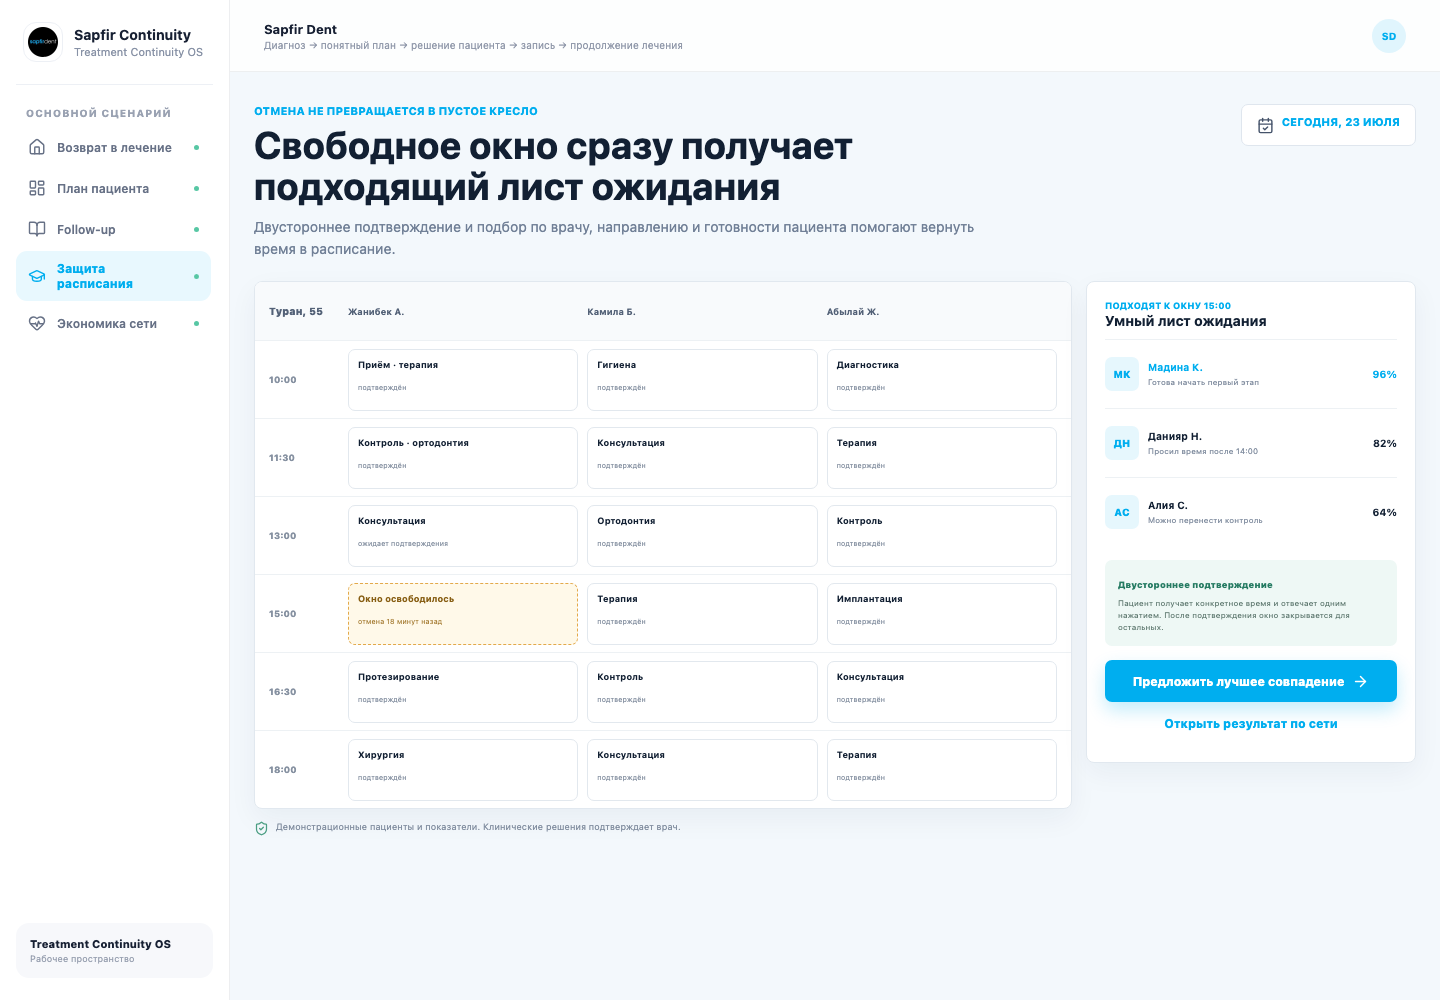The image size is (1440, 1000).
Task: Open the Гигиена appointment at 10:00
Action: tap(702, 380)
